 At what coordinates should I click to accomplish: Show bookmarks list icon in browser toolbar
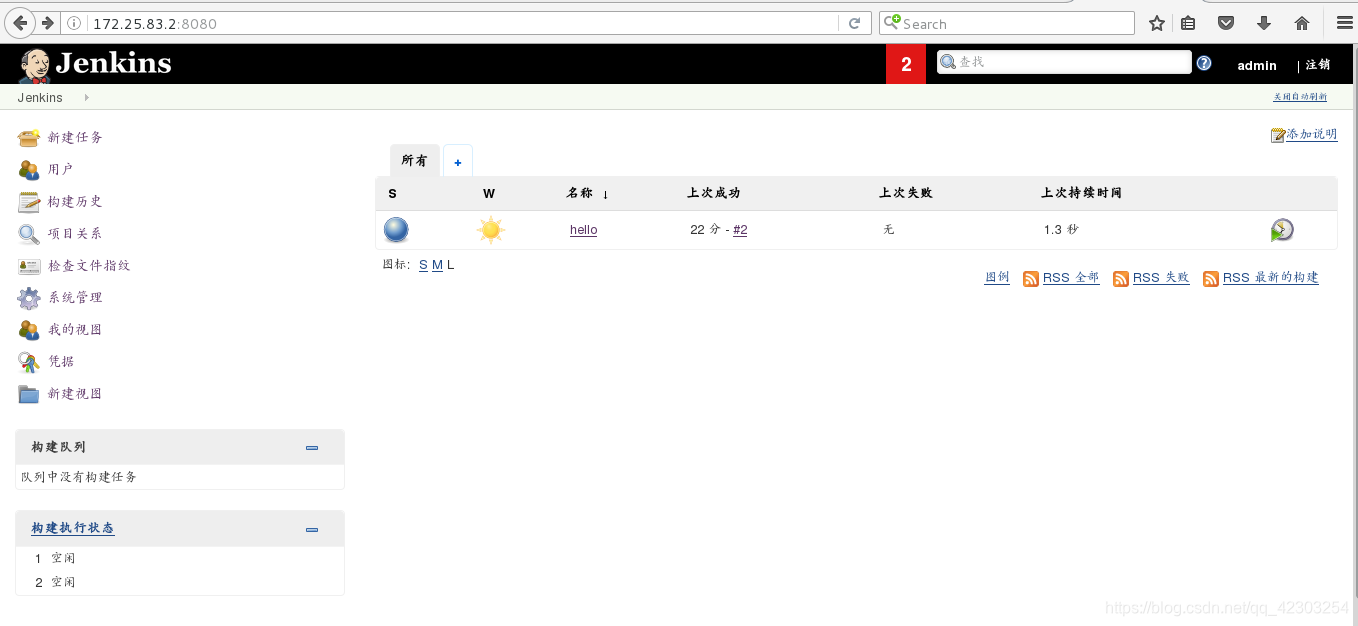1188,23
